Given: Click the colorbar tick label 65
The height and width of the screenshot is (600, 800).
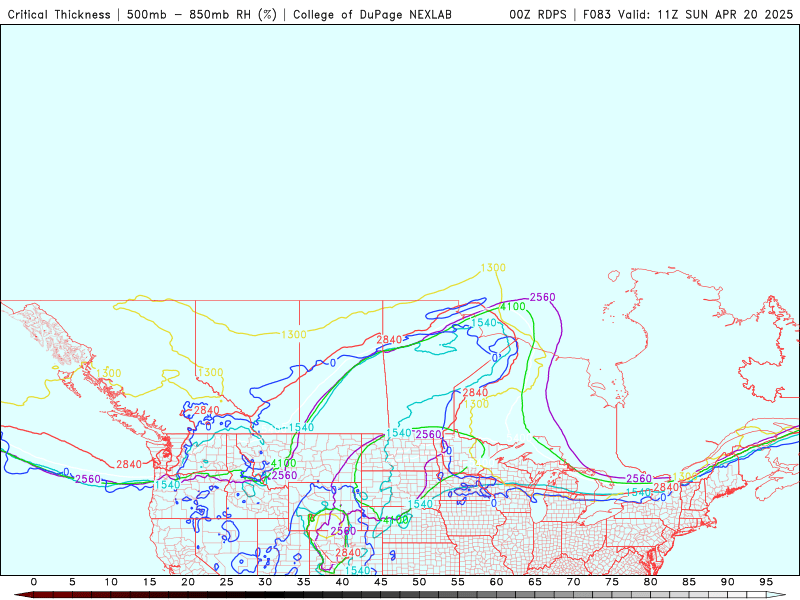Looking at the screenshot, I should [535, 582].
